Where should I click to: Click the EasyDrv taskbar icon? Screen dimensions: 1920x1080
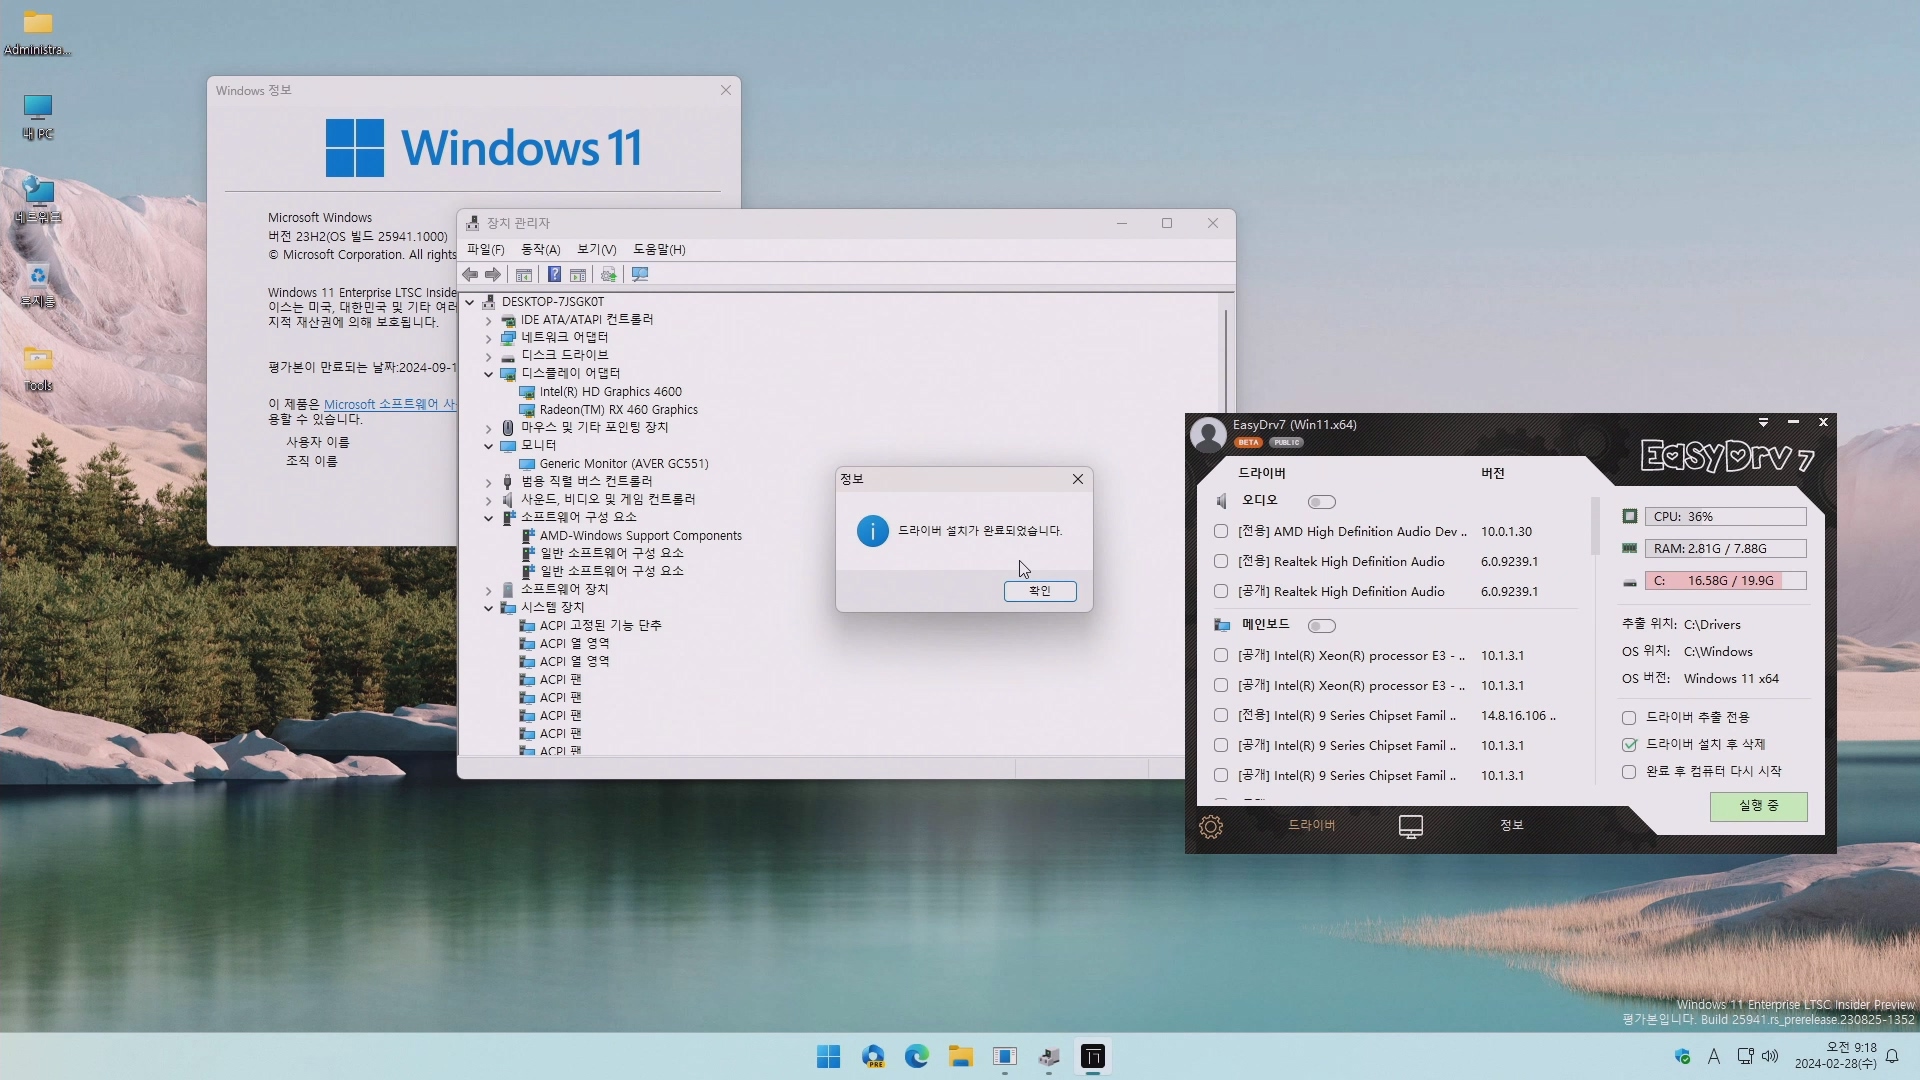point(1093,1057)
